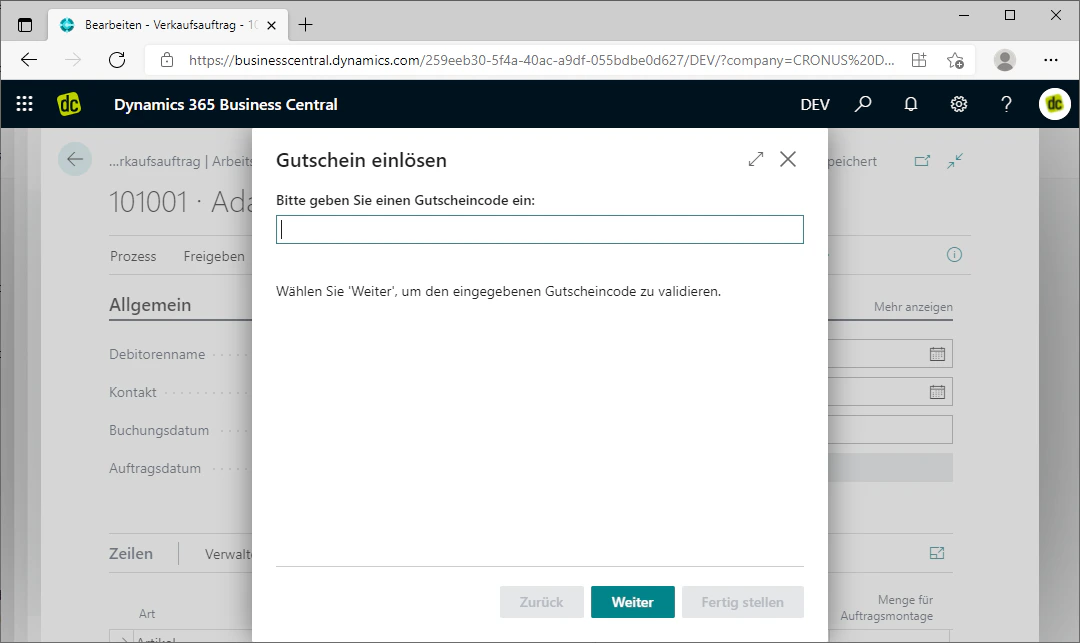Collapse the page with the arrows icon
Viewport: 1080px width, 643px height.
coord(955,160)
